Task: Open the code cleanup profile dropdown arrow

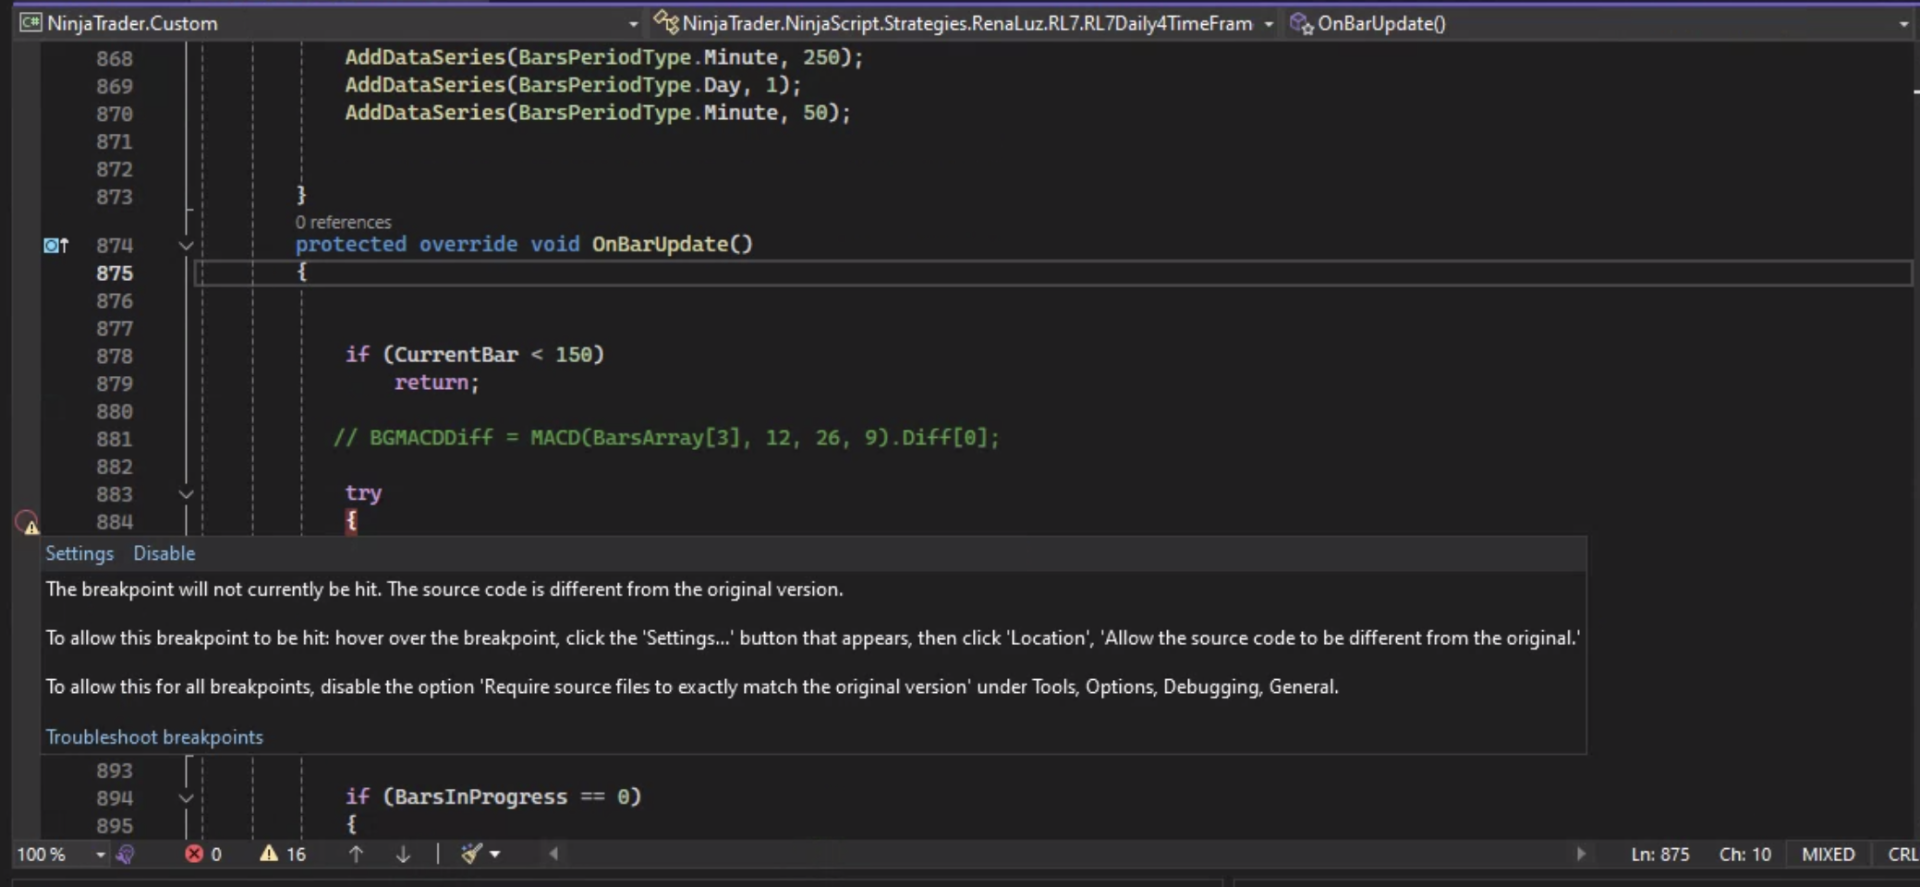Action: [495, 854]
